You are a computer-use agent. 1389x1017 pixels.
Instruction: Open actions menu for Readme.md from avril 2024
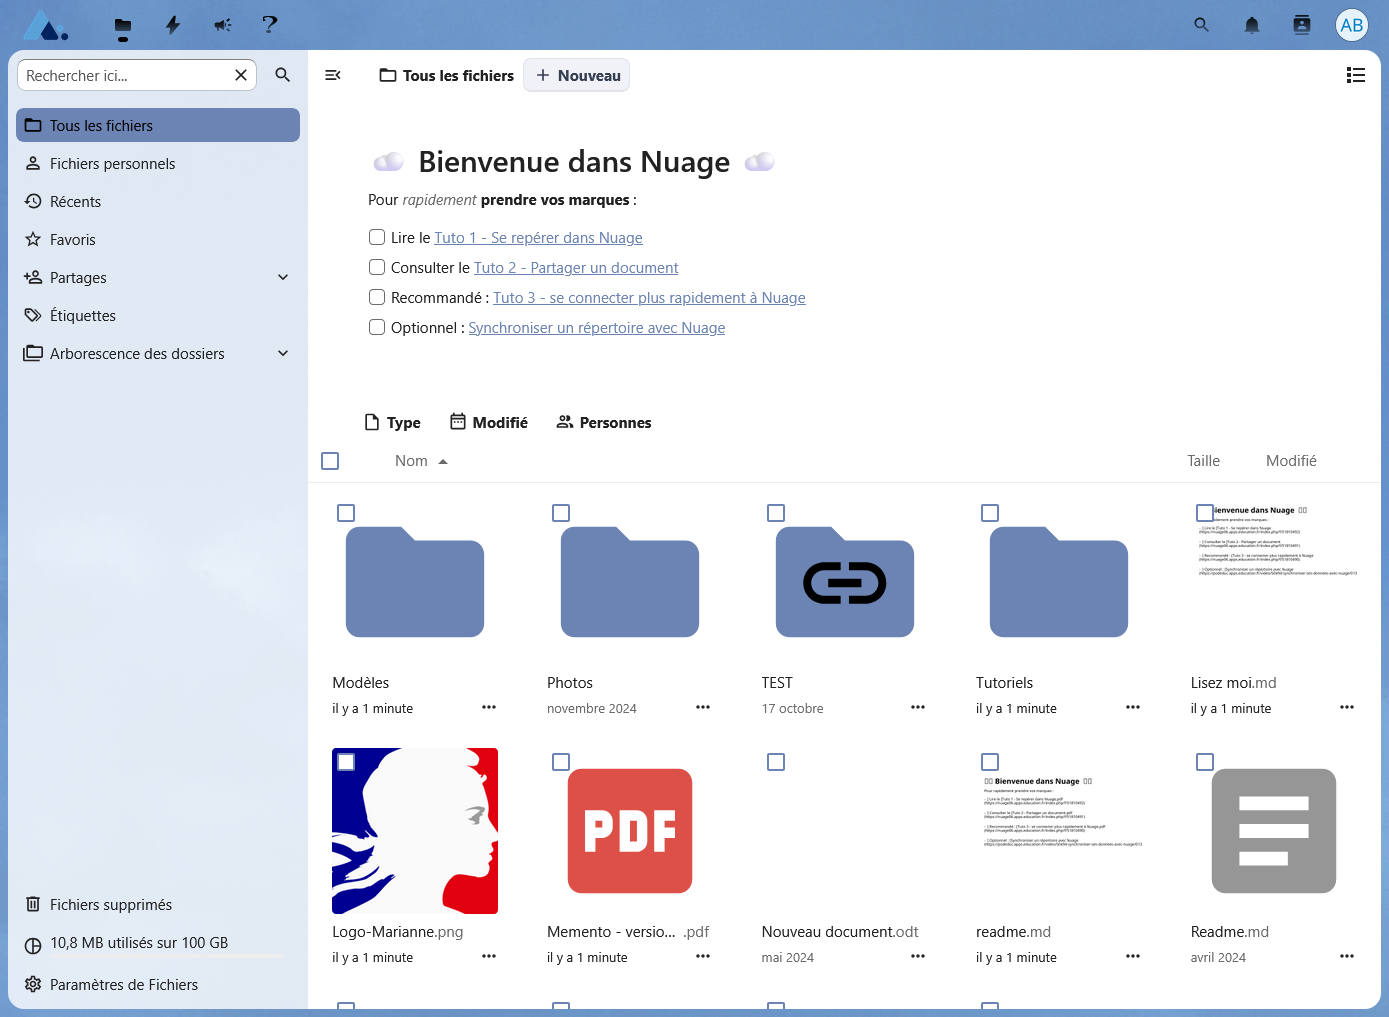1347,956
